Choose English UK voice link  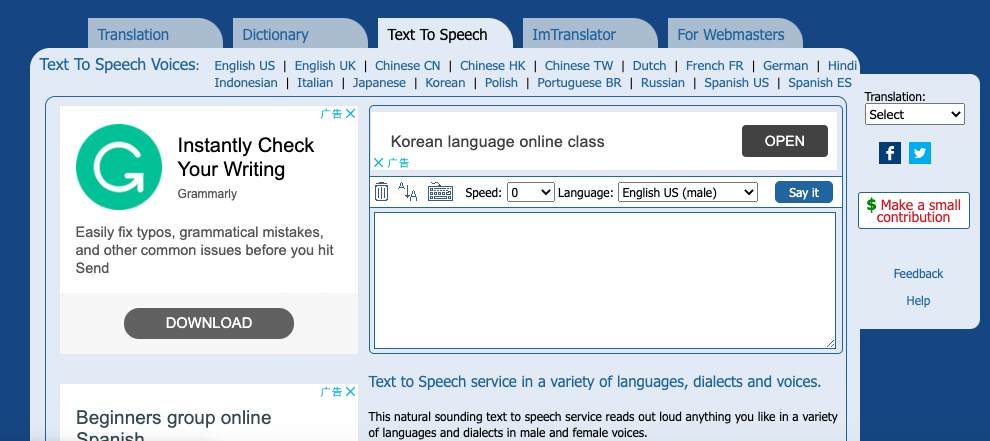point(325,66)
